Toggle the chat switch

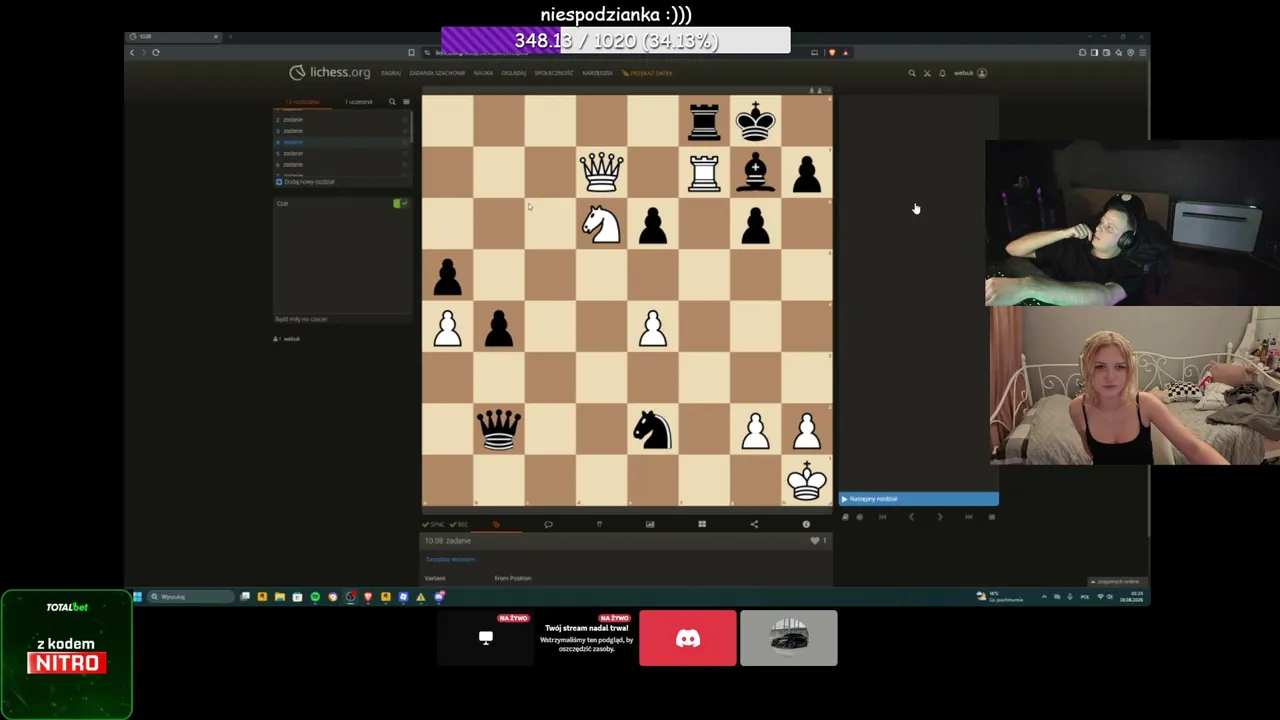pos(400,204)
